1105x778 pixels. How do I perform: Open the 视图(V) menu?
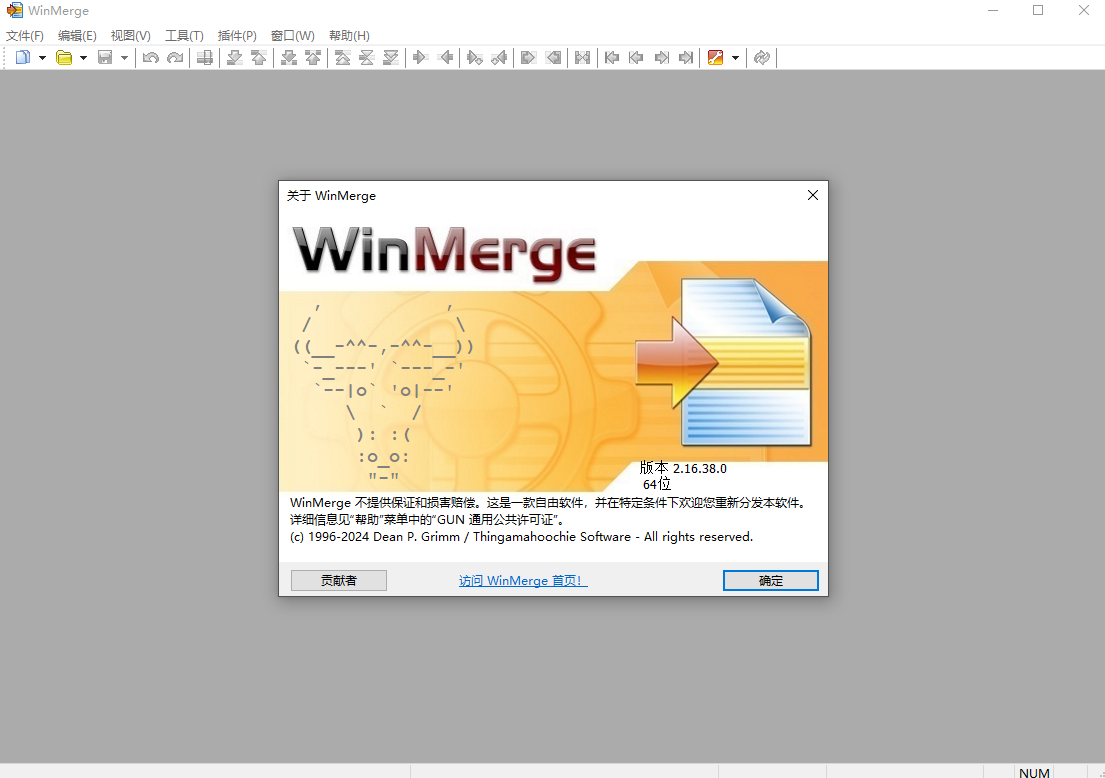(x=130, y=35)
